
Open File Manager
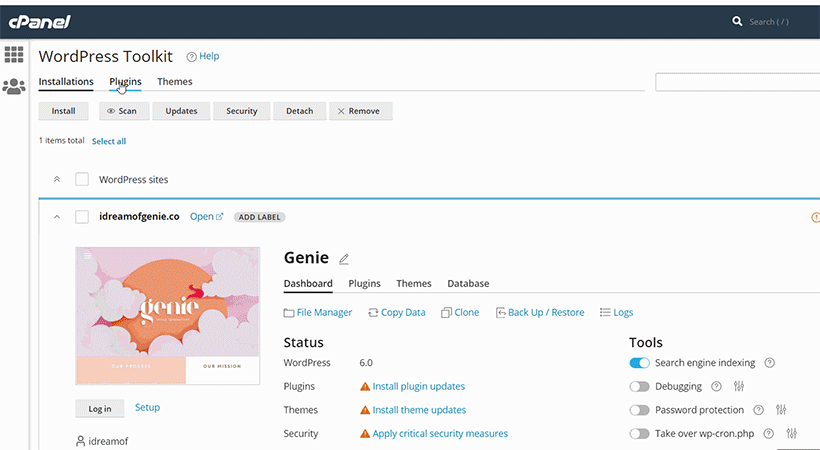(318, 312)
